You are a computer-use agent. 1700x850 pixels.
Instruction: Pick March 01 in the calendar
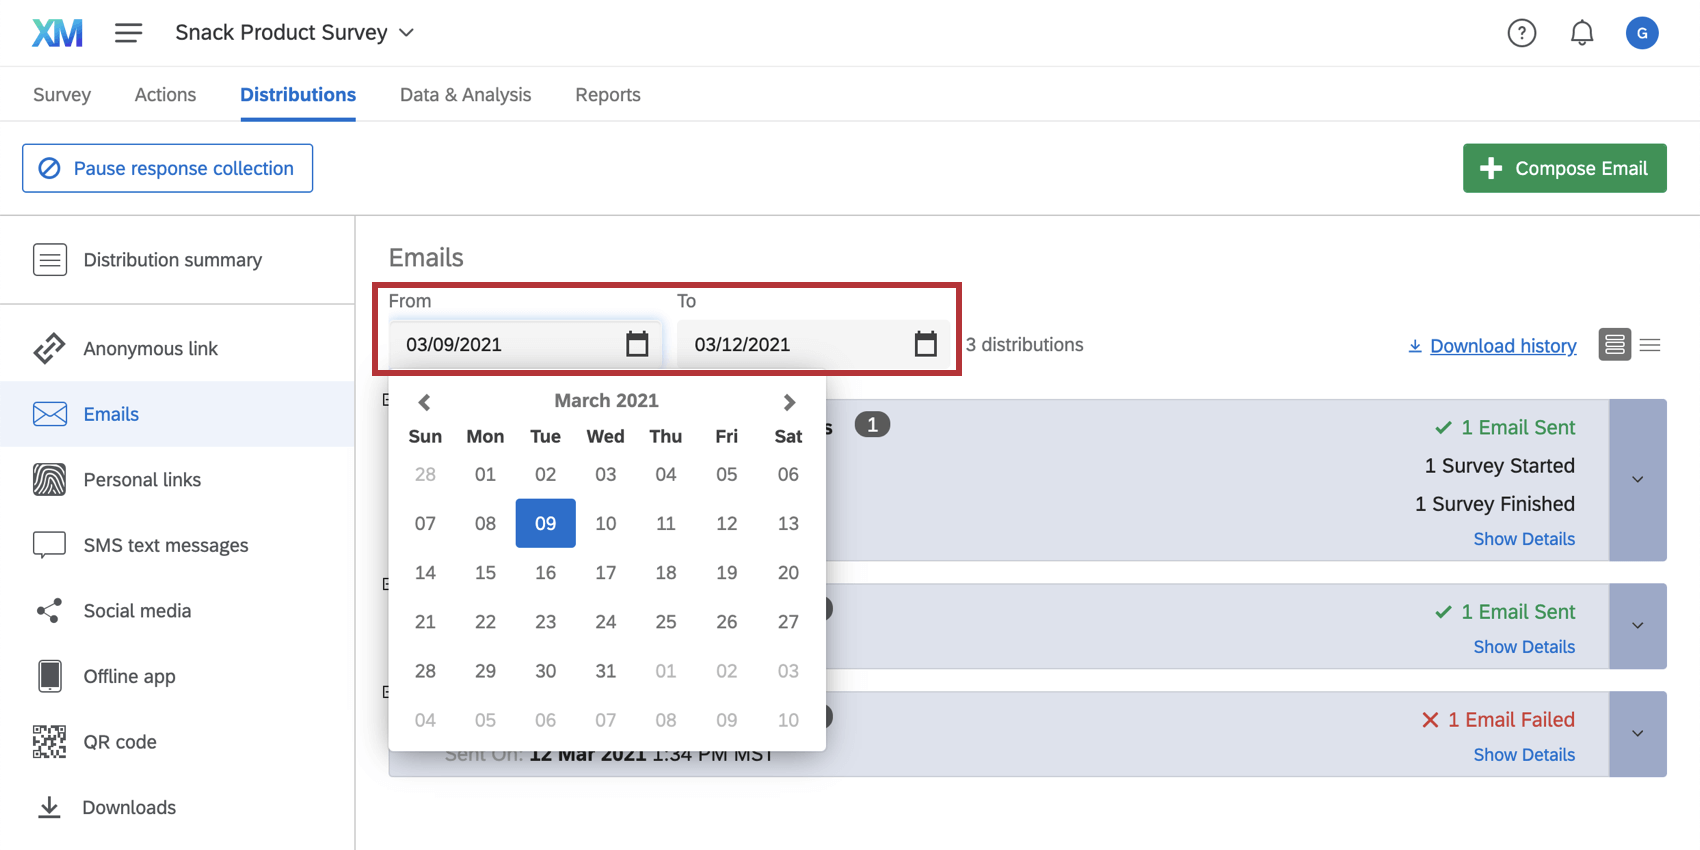click(485, 474)
